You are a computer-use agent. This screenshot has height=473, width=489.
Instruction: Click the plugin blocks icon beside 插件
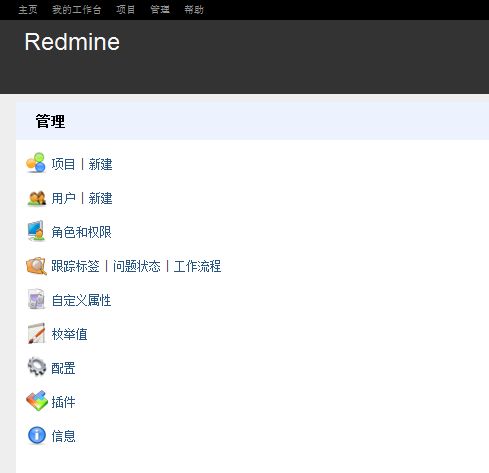[x=37, y=401]
